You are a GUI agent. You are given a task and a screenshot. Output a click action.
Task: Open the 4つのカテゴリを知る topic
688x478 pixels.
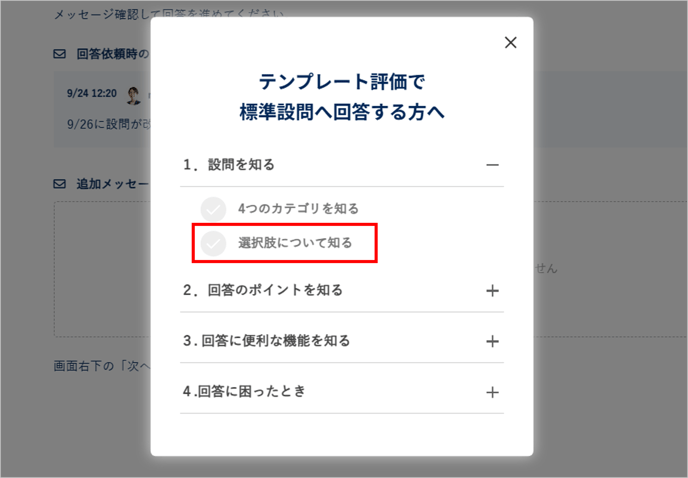[x=298, y=209]
